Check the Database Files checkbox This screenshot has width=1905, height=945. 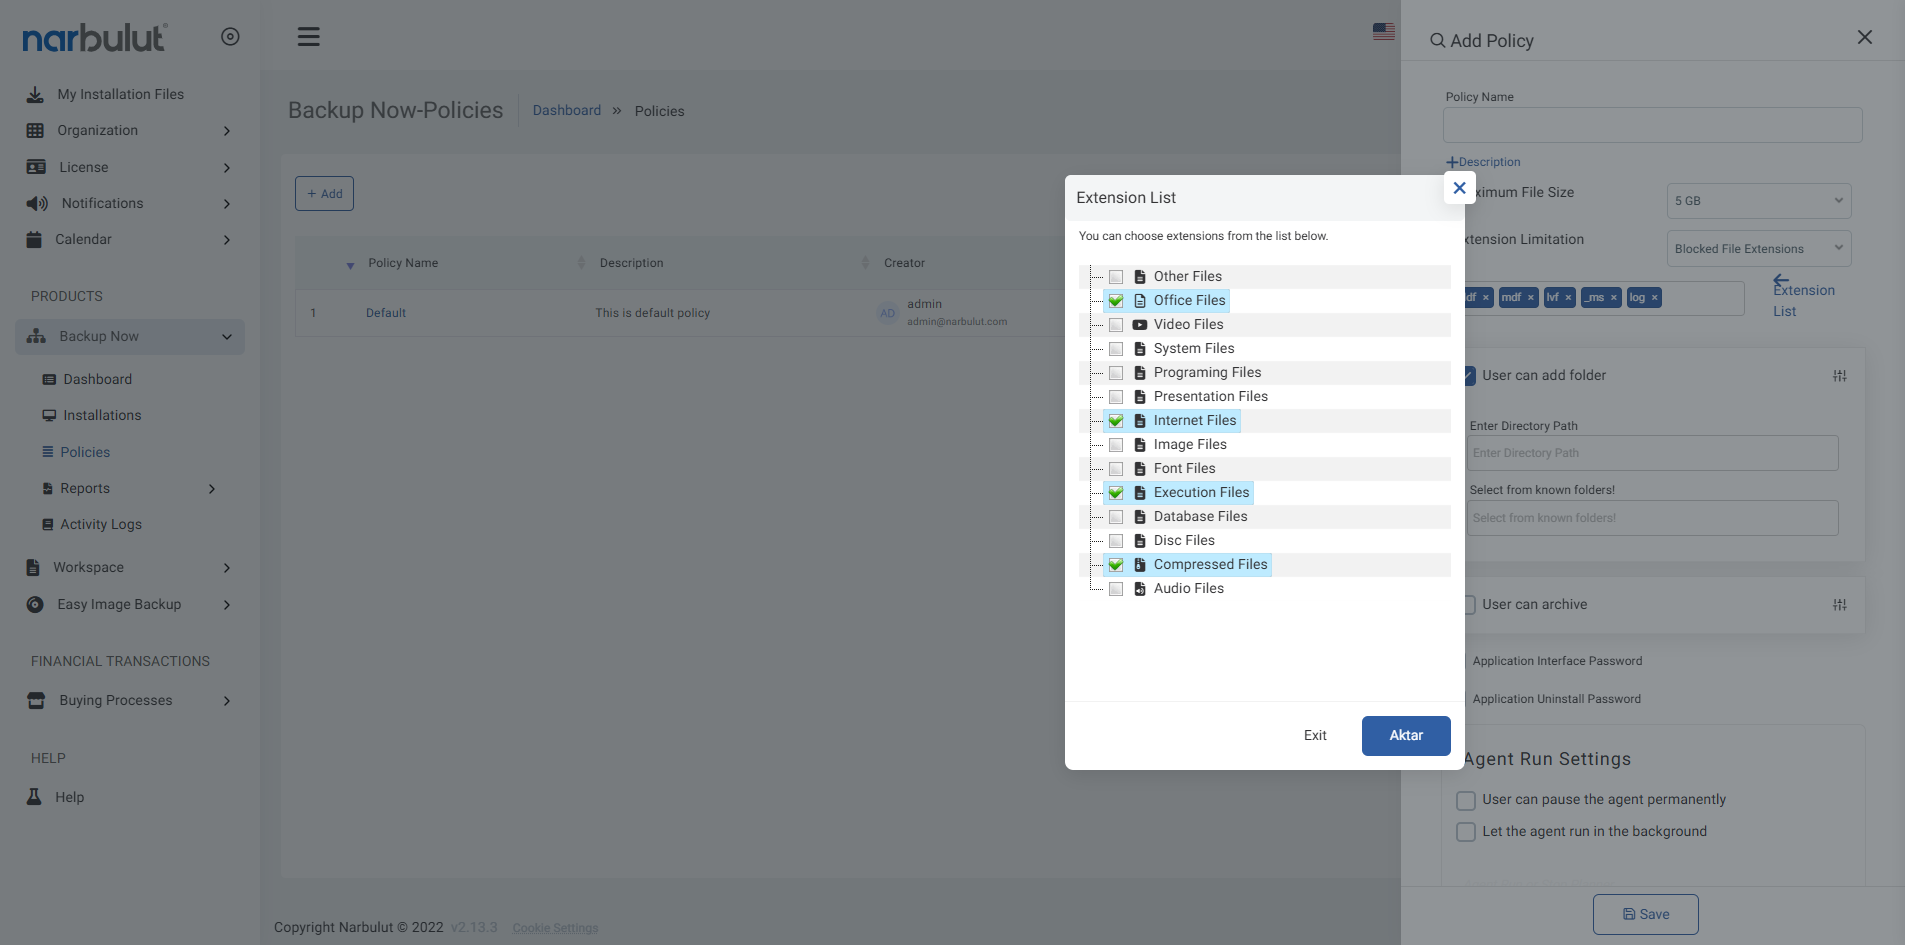coord(1116,517)
